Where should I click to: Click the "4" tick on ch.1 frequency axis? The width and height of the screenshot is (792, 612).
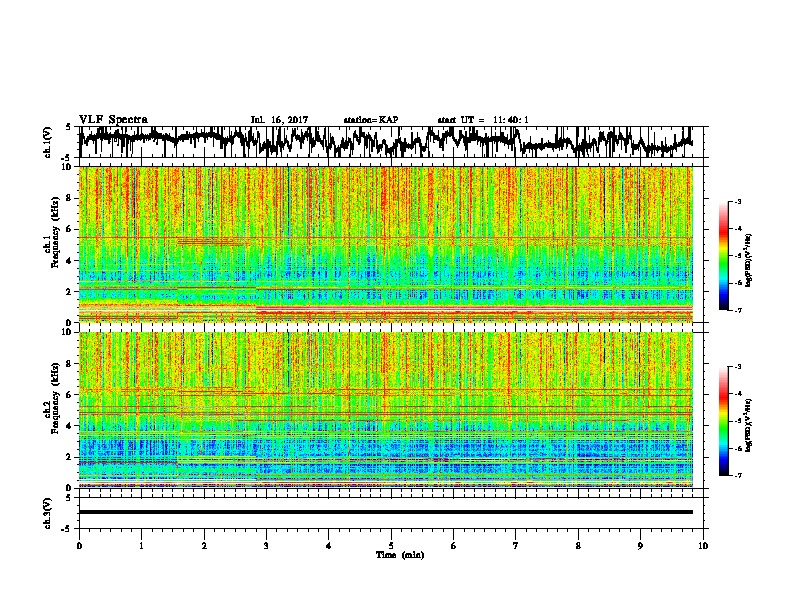click(x=70, y=261)
